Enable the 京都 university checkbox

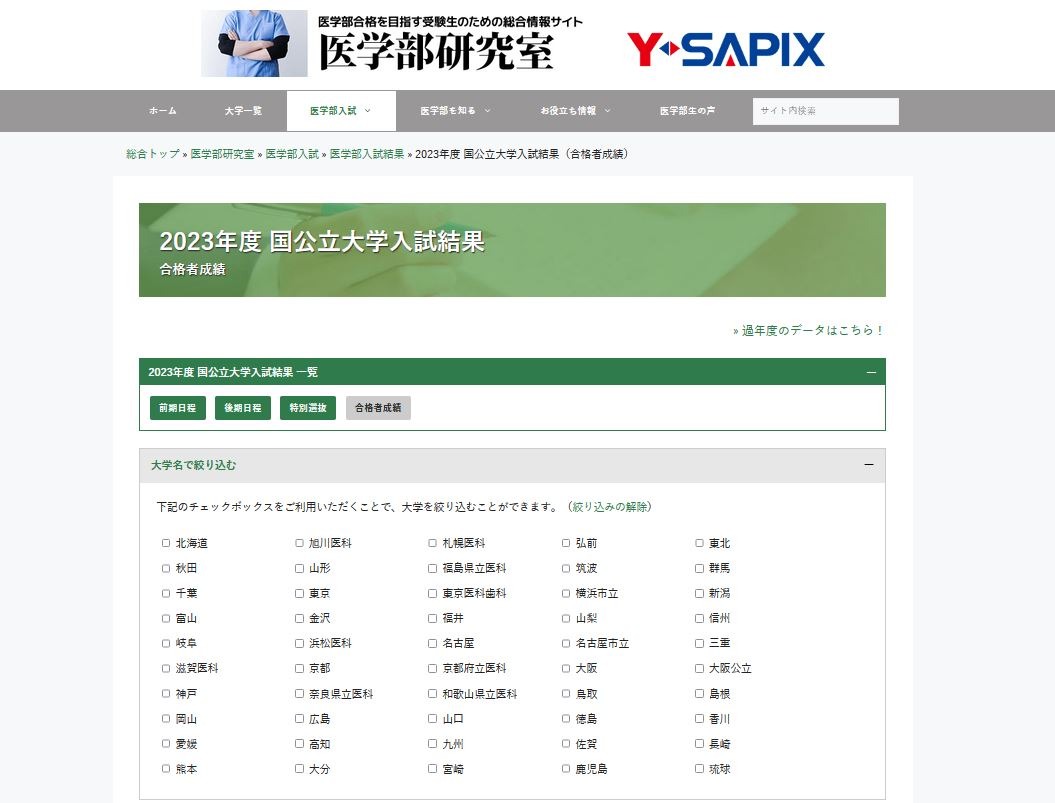pos(299,668)
